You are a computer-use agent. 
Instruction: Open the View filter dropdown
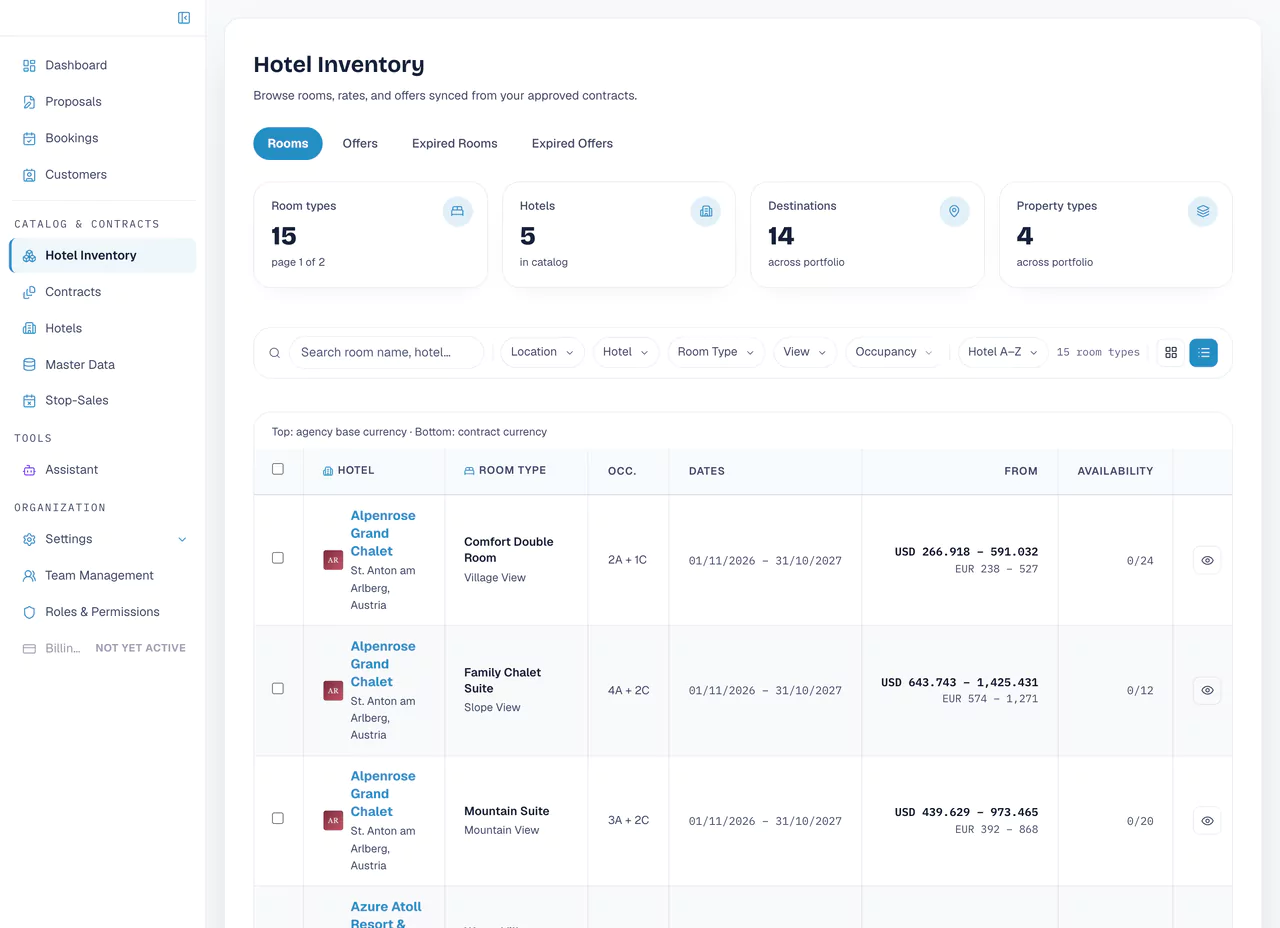click(805, 352)
